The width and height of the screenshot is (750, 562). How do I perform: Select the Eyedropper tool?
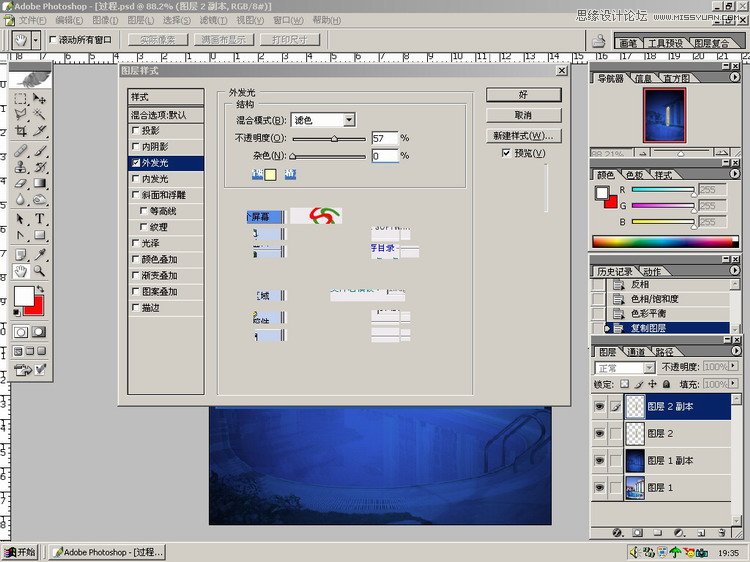pos(39,255)
